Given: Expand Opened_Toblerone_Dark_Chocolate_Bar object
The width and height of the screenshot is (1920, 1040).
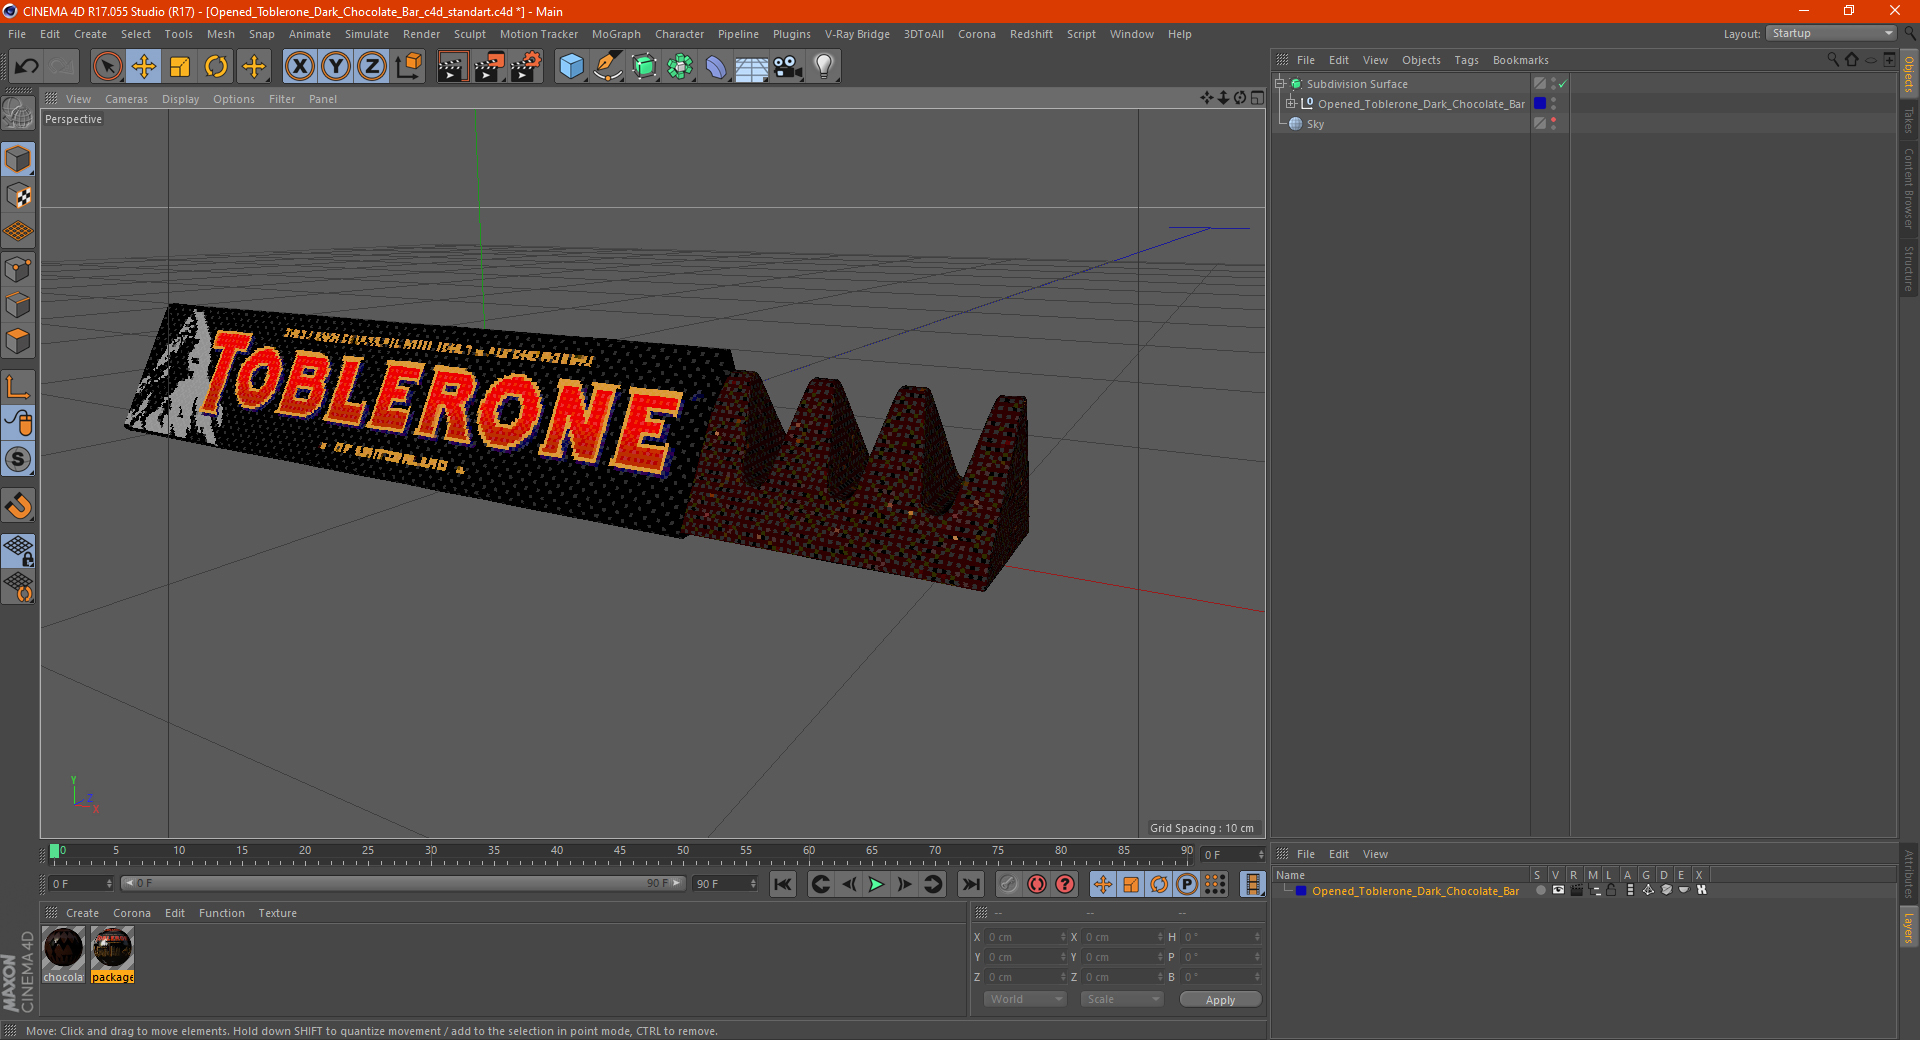Looking at the screenshot, I should coord(1291,104).
